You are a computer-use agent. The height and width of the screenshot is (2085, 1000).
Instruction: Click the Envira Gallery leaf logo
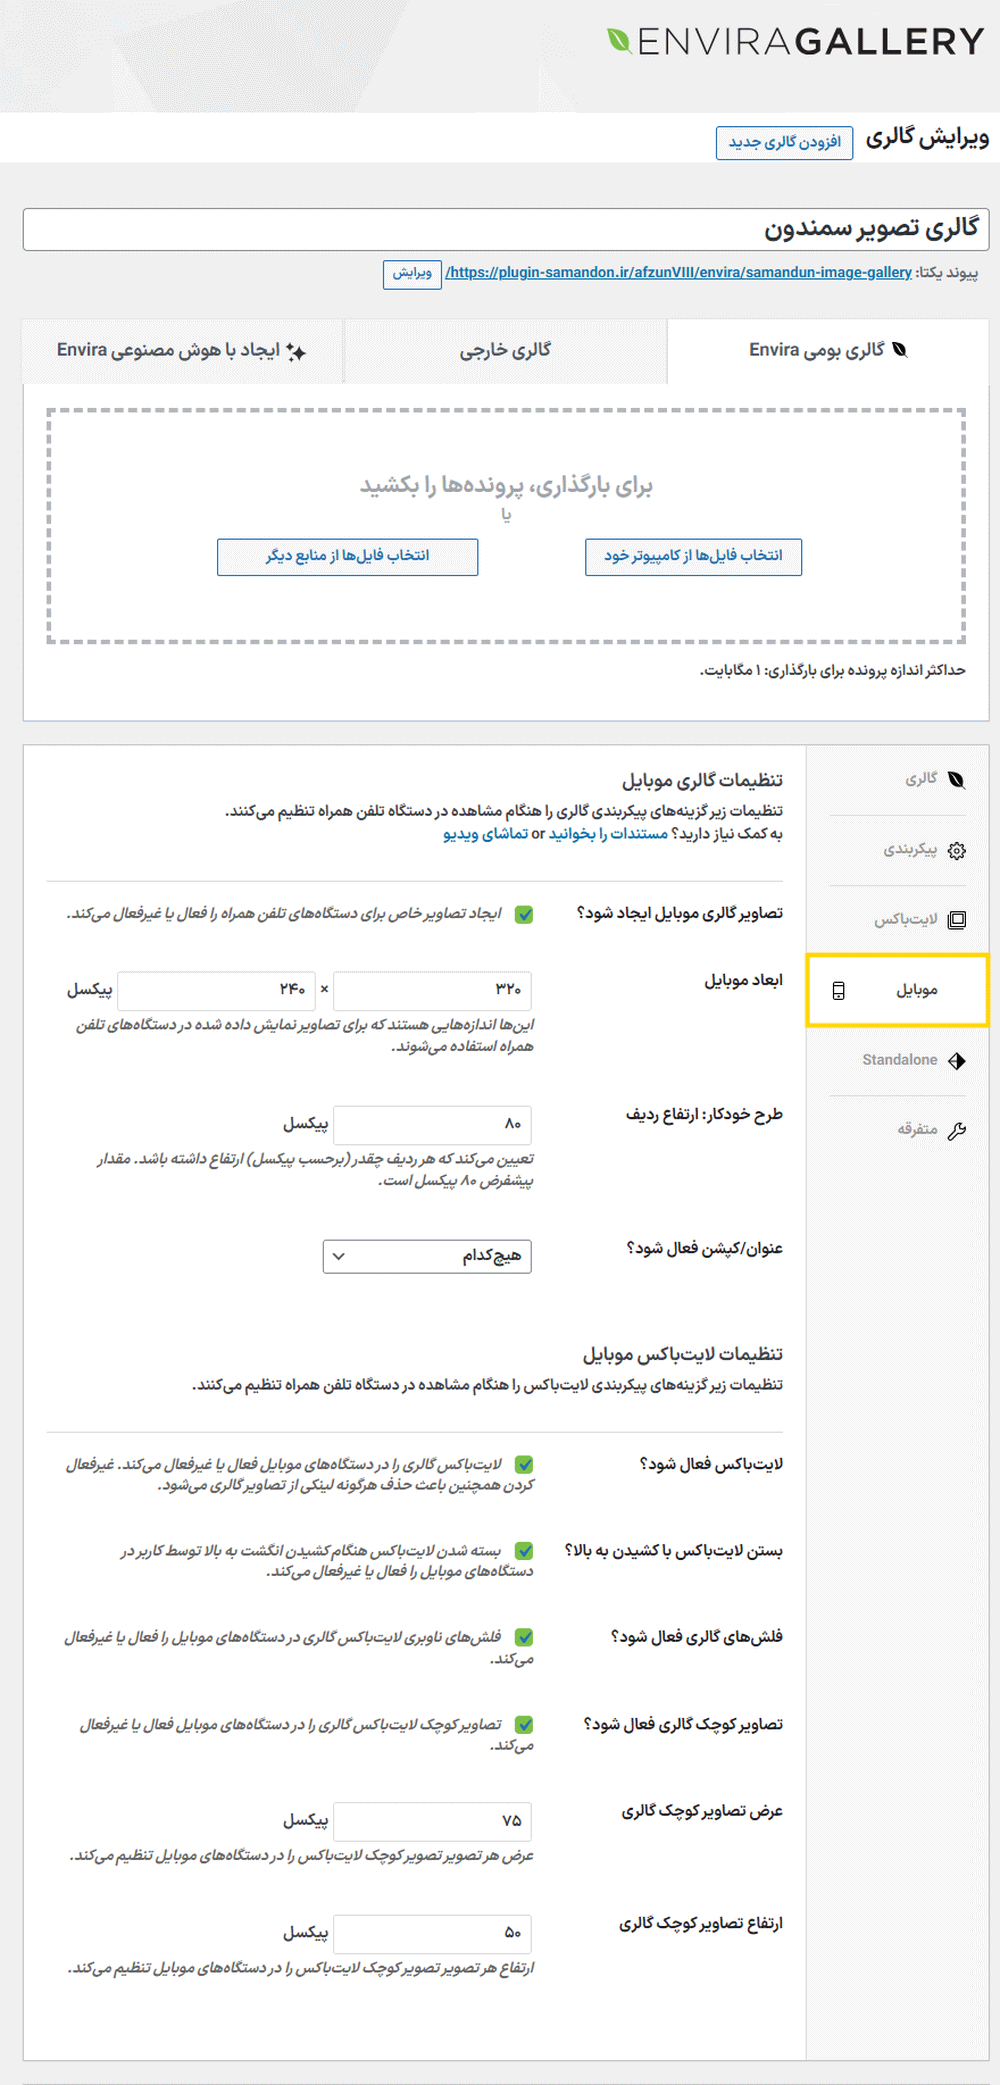coord(619,40)
